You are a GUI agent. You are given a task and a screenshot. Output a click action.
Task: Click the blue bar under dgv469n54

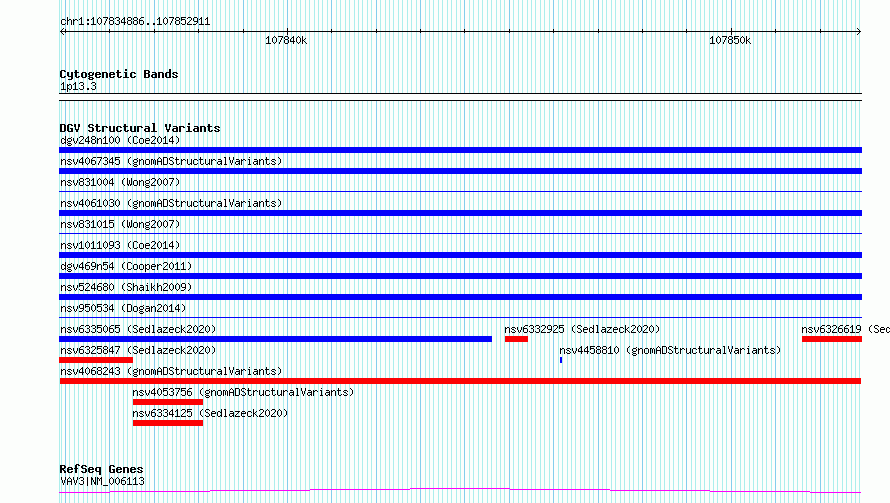(x=460, y=276)
